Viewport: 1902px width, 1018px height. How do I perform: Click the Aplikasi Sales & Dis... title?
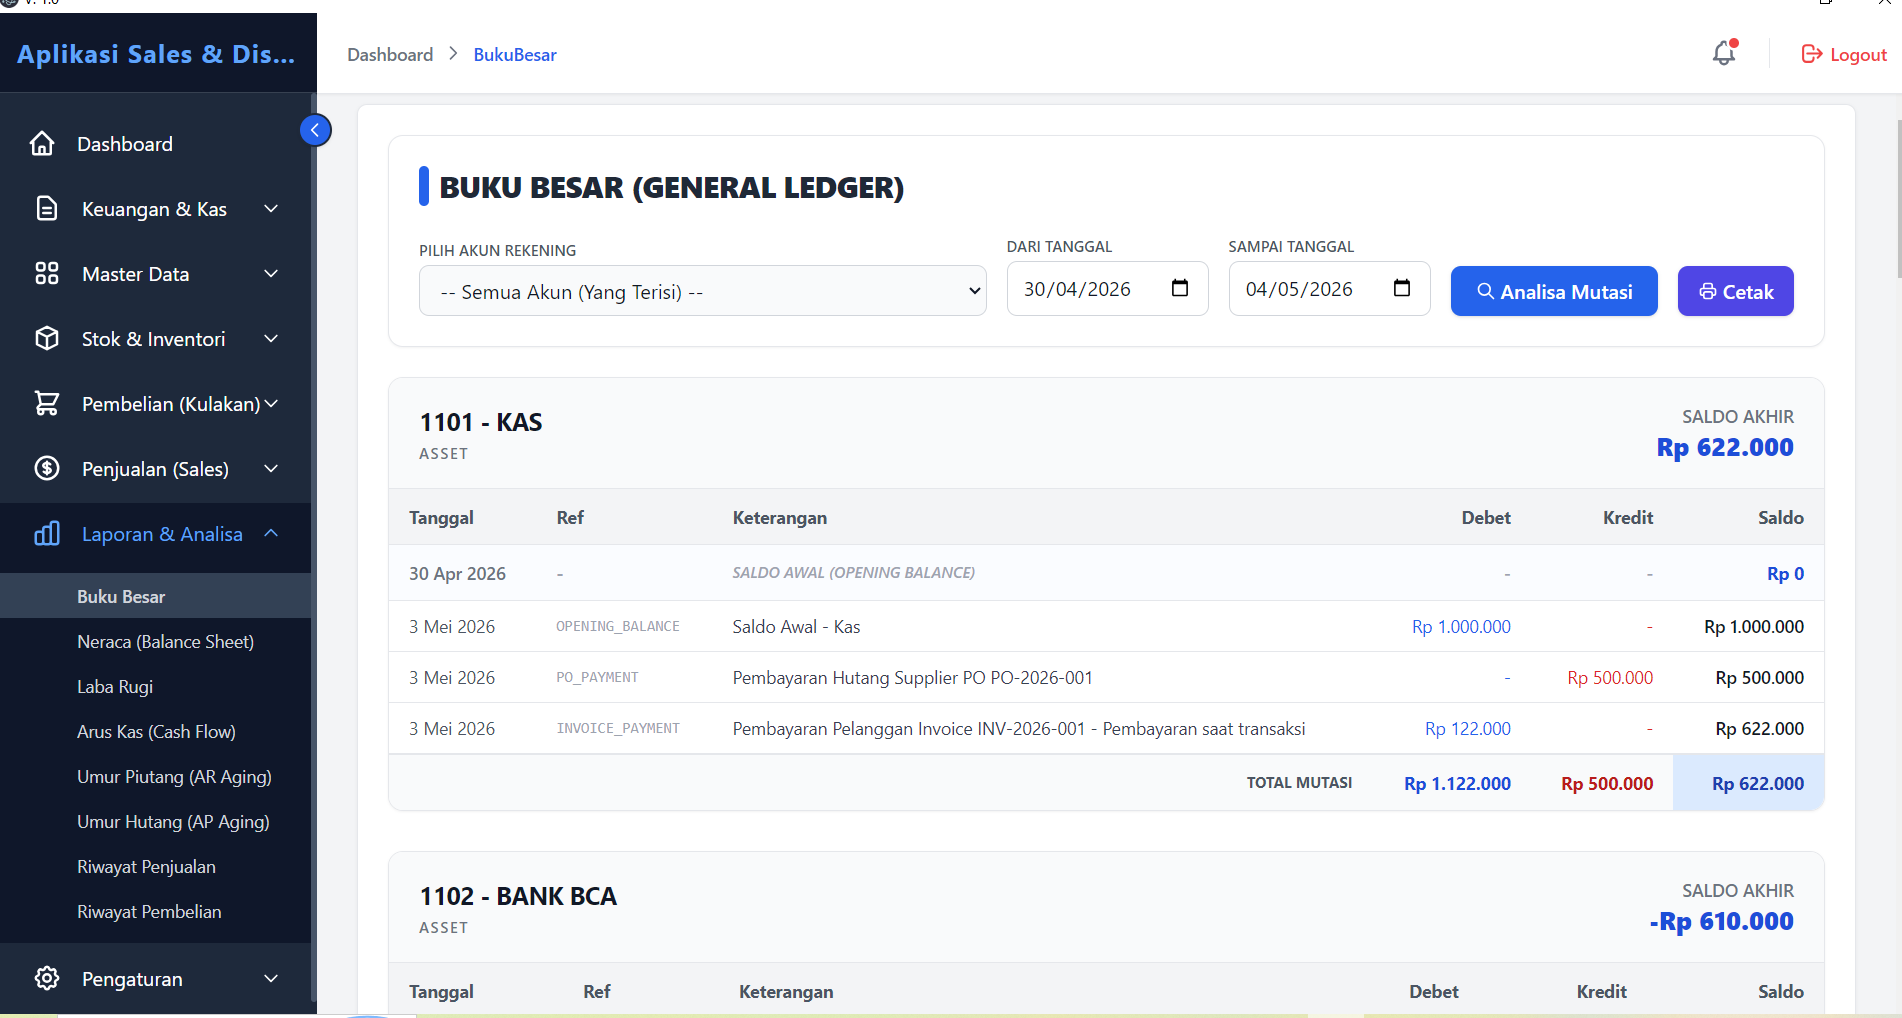pyautogui.click(x=156, y=54)
